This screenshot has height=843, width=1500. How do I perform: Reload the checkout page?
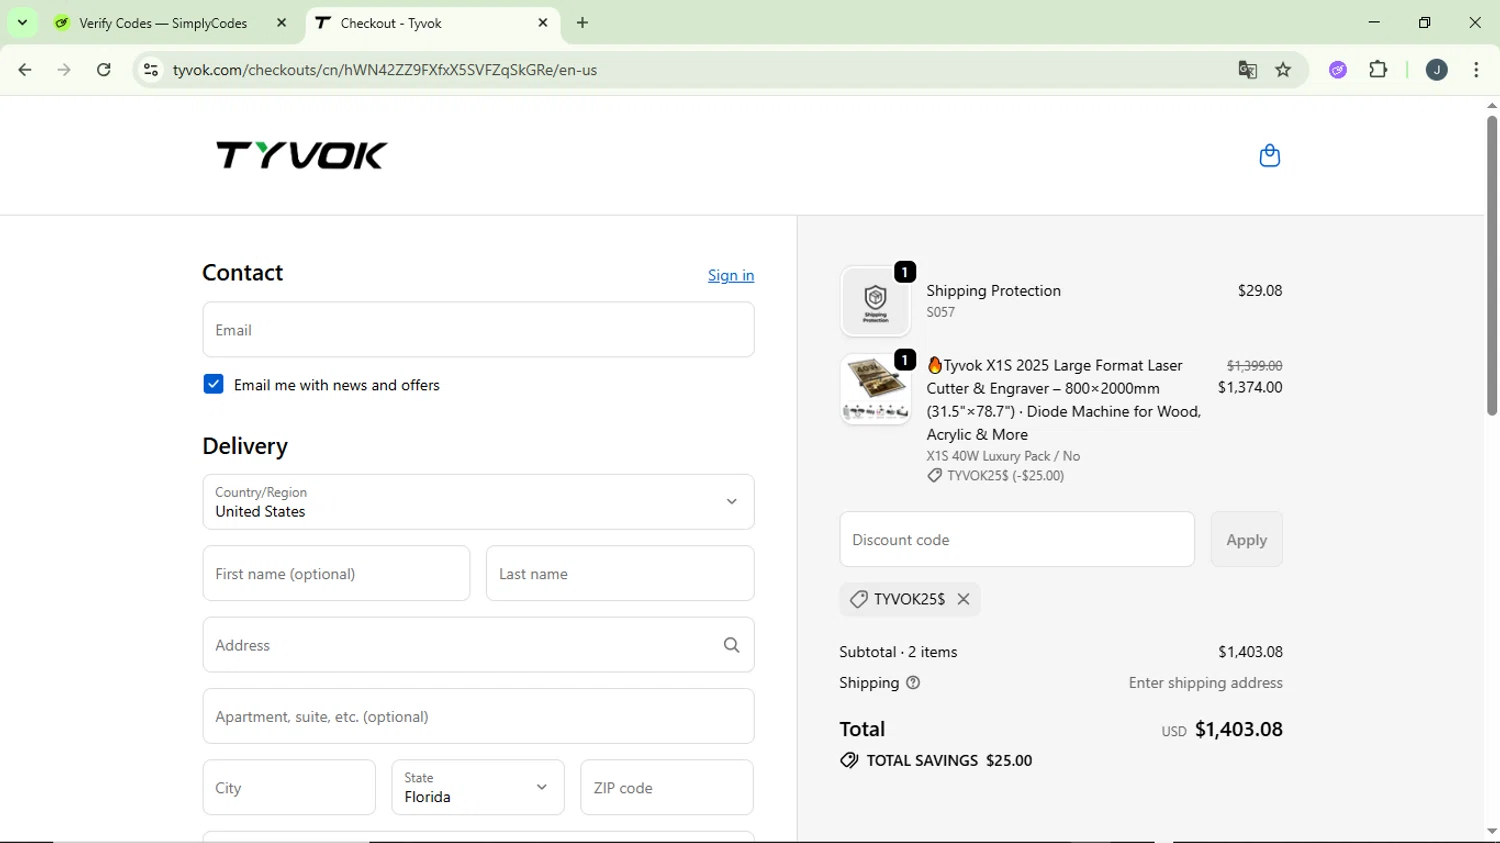click(x=104, y=70)
